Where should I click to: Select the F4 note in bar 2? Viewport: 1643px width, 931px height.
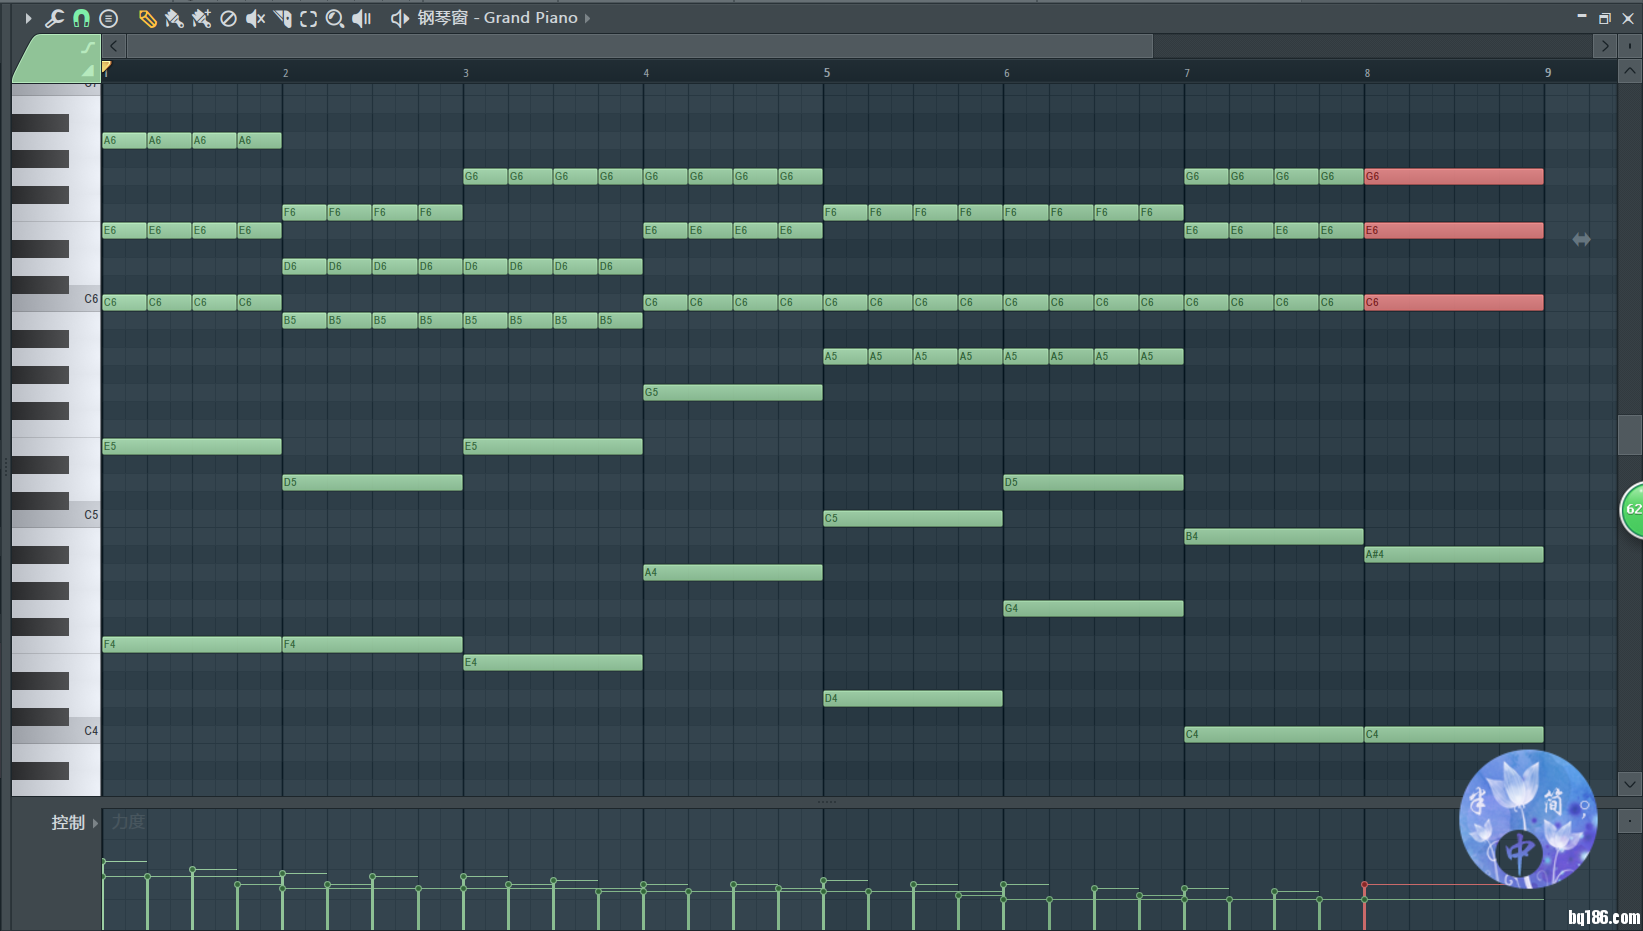(x=372, y=644)
